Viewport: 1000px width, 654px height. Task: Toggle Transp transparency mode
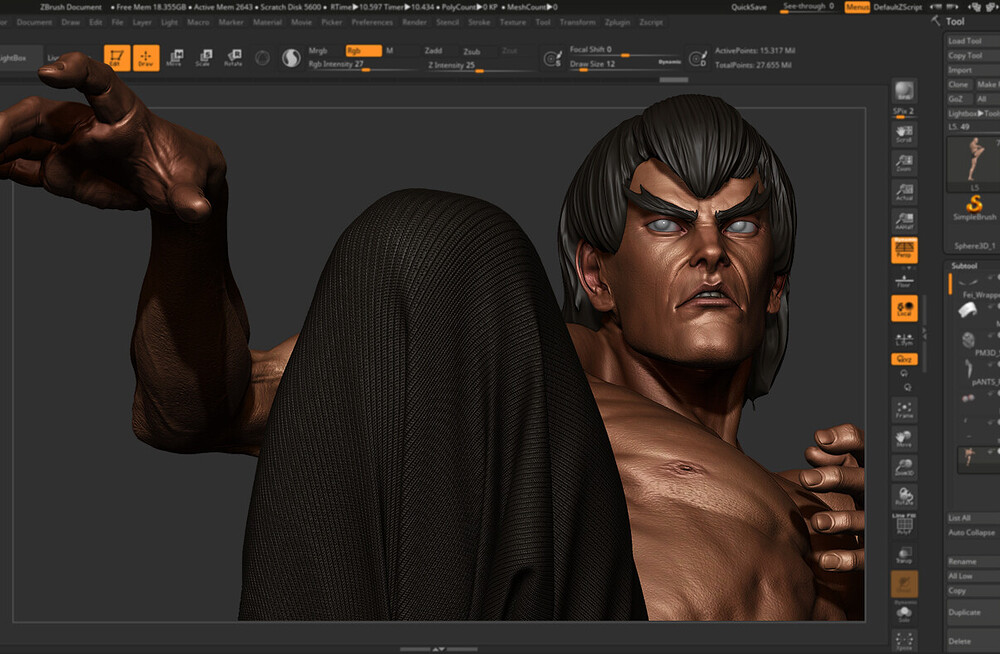click(x=904, y=555)
